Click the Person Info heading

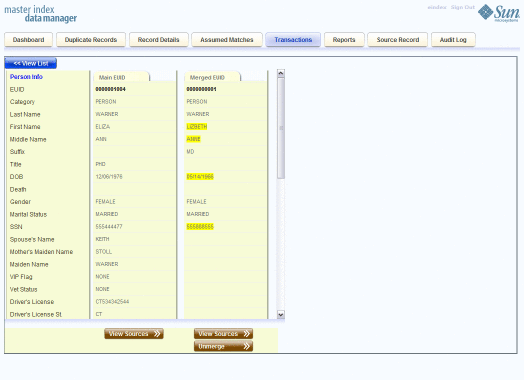[26, 77]
